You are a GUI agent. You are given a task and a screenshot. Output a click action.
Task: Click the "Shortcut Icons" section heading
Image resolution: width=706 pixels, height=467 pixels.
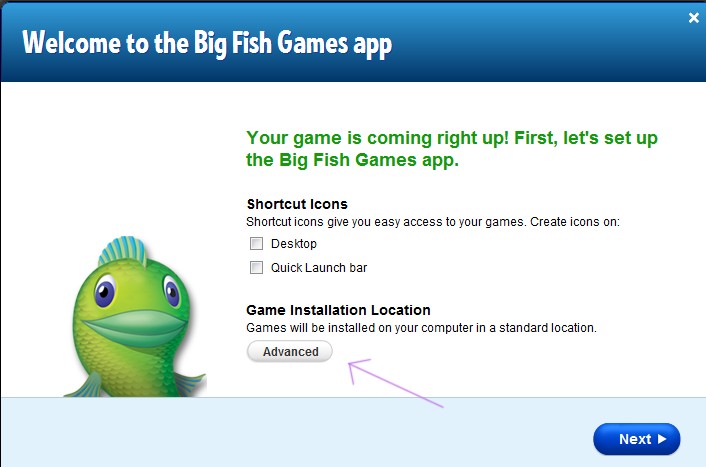(x=297, y=204)
